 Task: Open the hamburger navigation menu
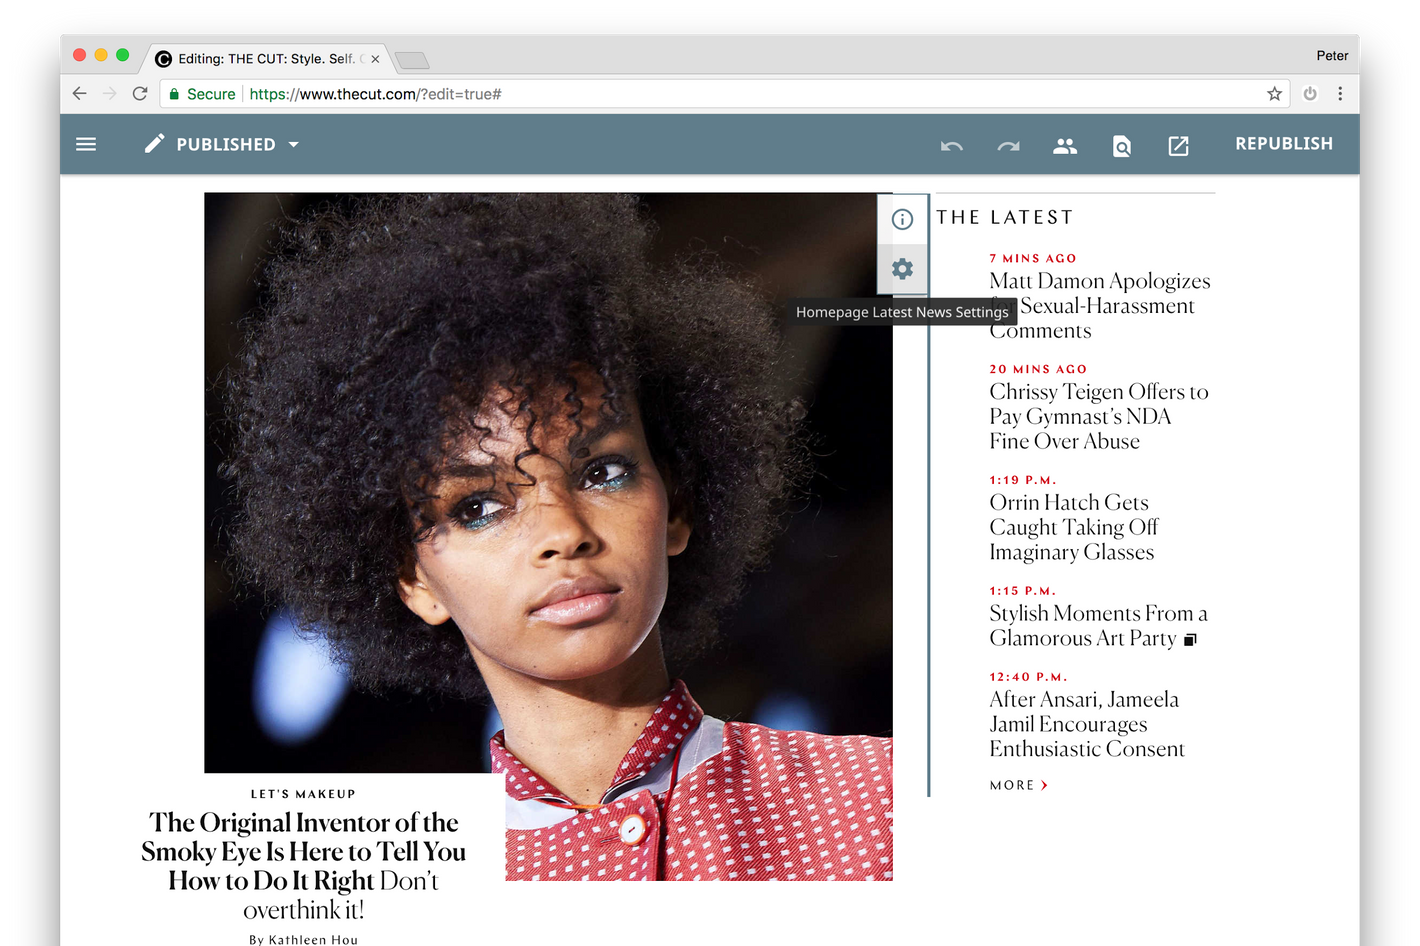click(86, 143)
